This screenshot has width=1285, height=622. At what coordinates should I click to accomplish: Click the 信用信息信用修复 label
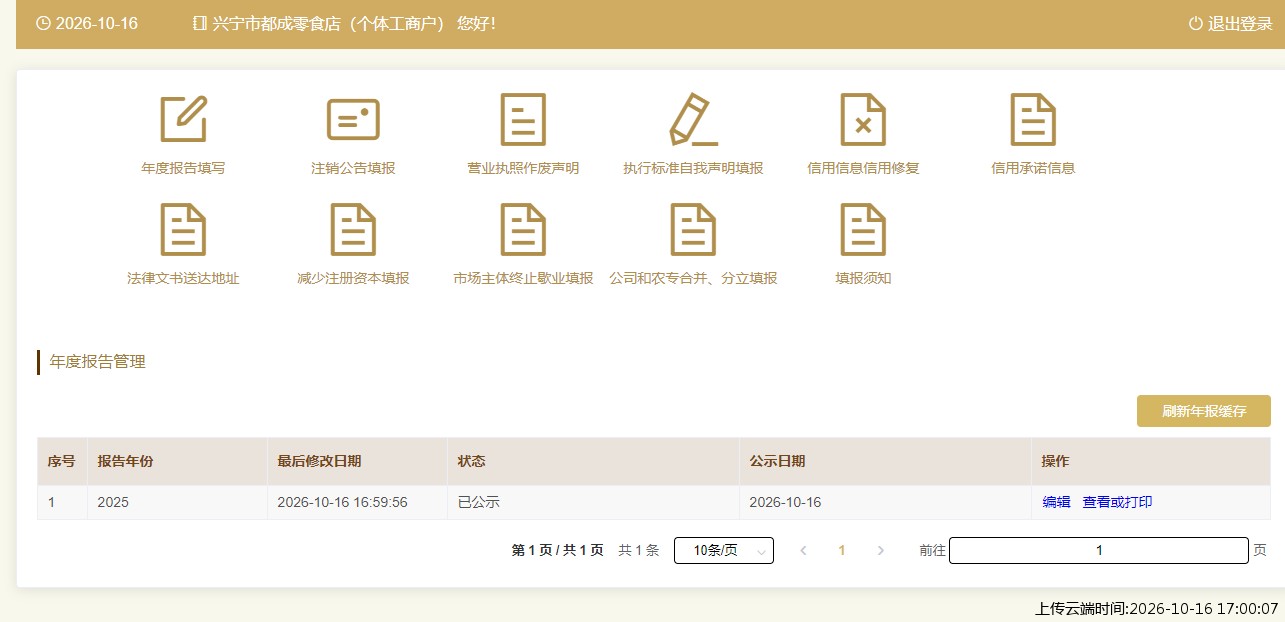[x=863, y=168]
